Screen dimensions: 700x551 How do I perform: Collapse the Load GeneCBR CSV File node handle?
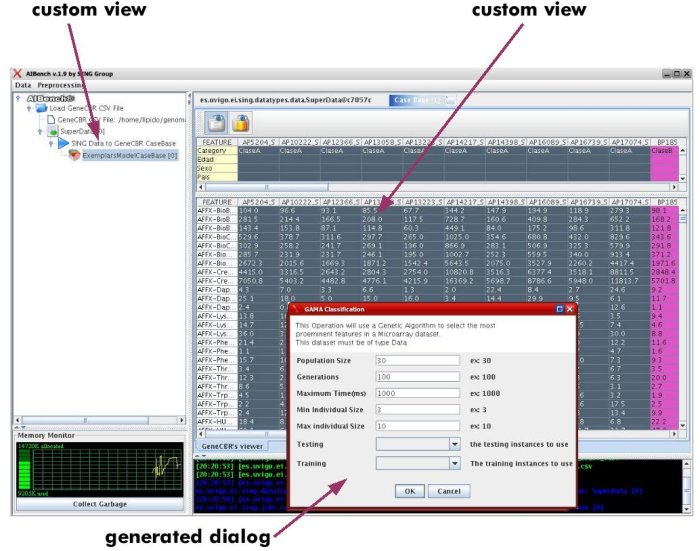tap(29, 109)
